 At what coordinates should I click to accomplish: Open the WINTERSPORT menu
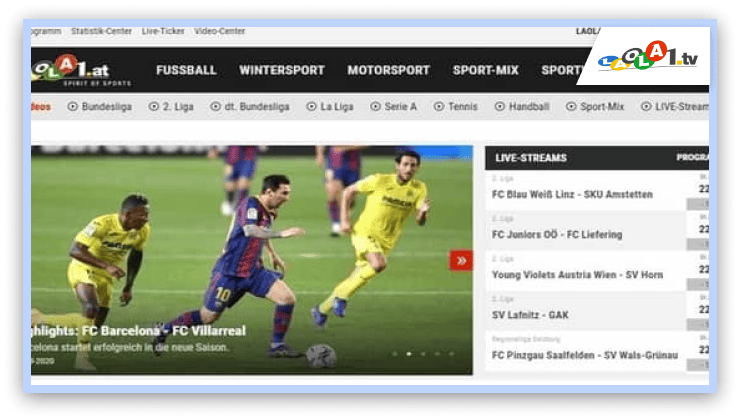(282, 70)
